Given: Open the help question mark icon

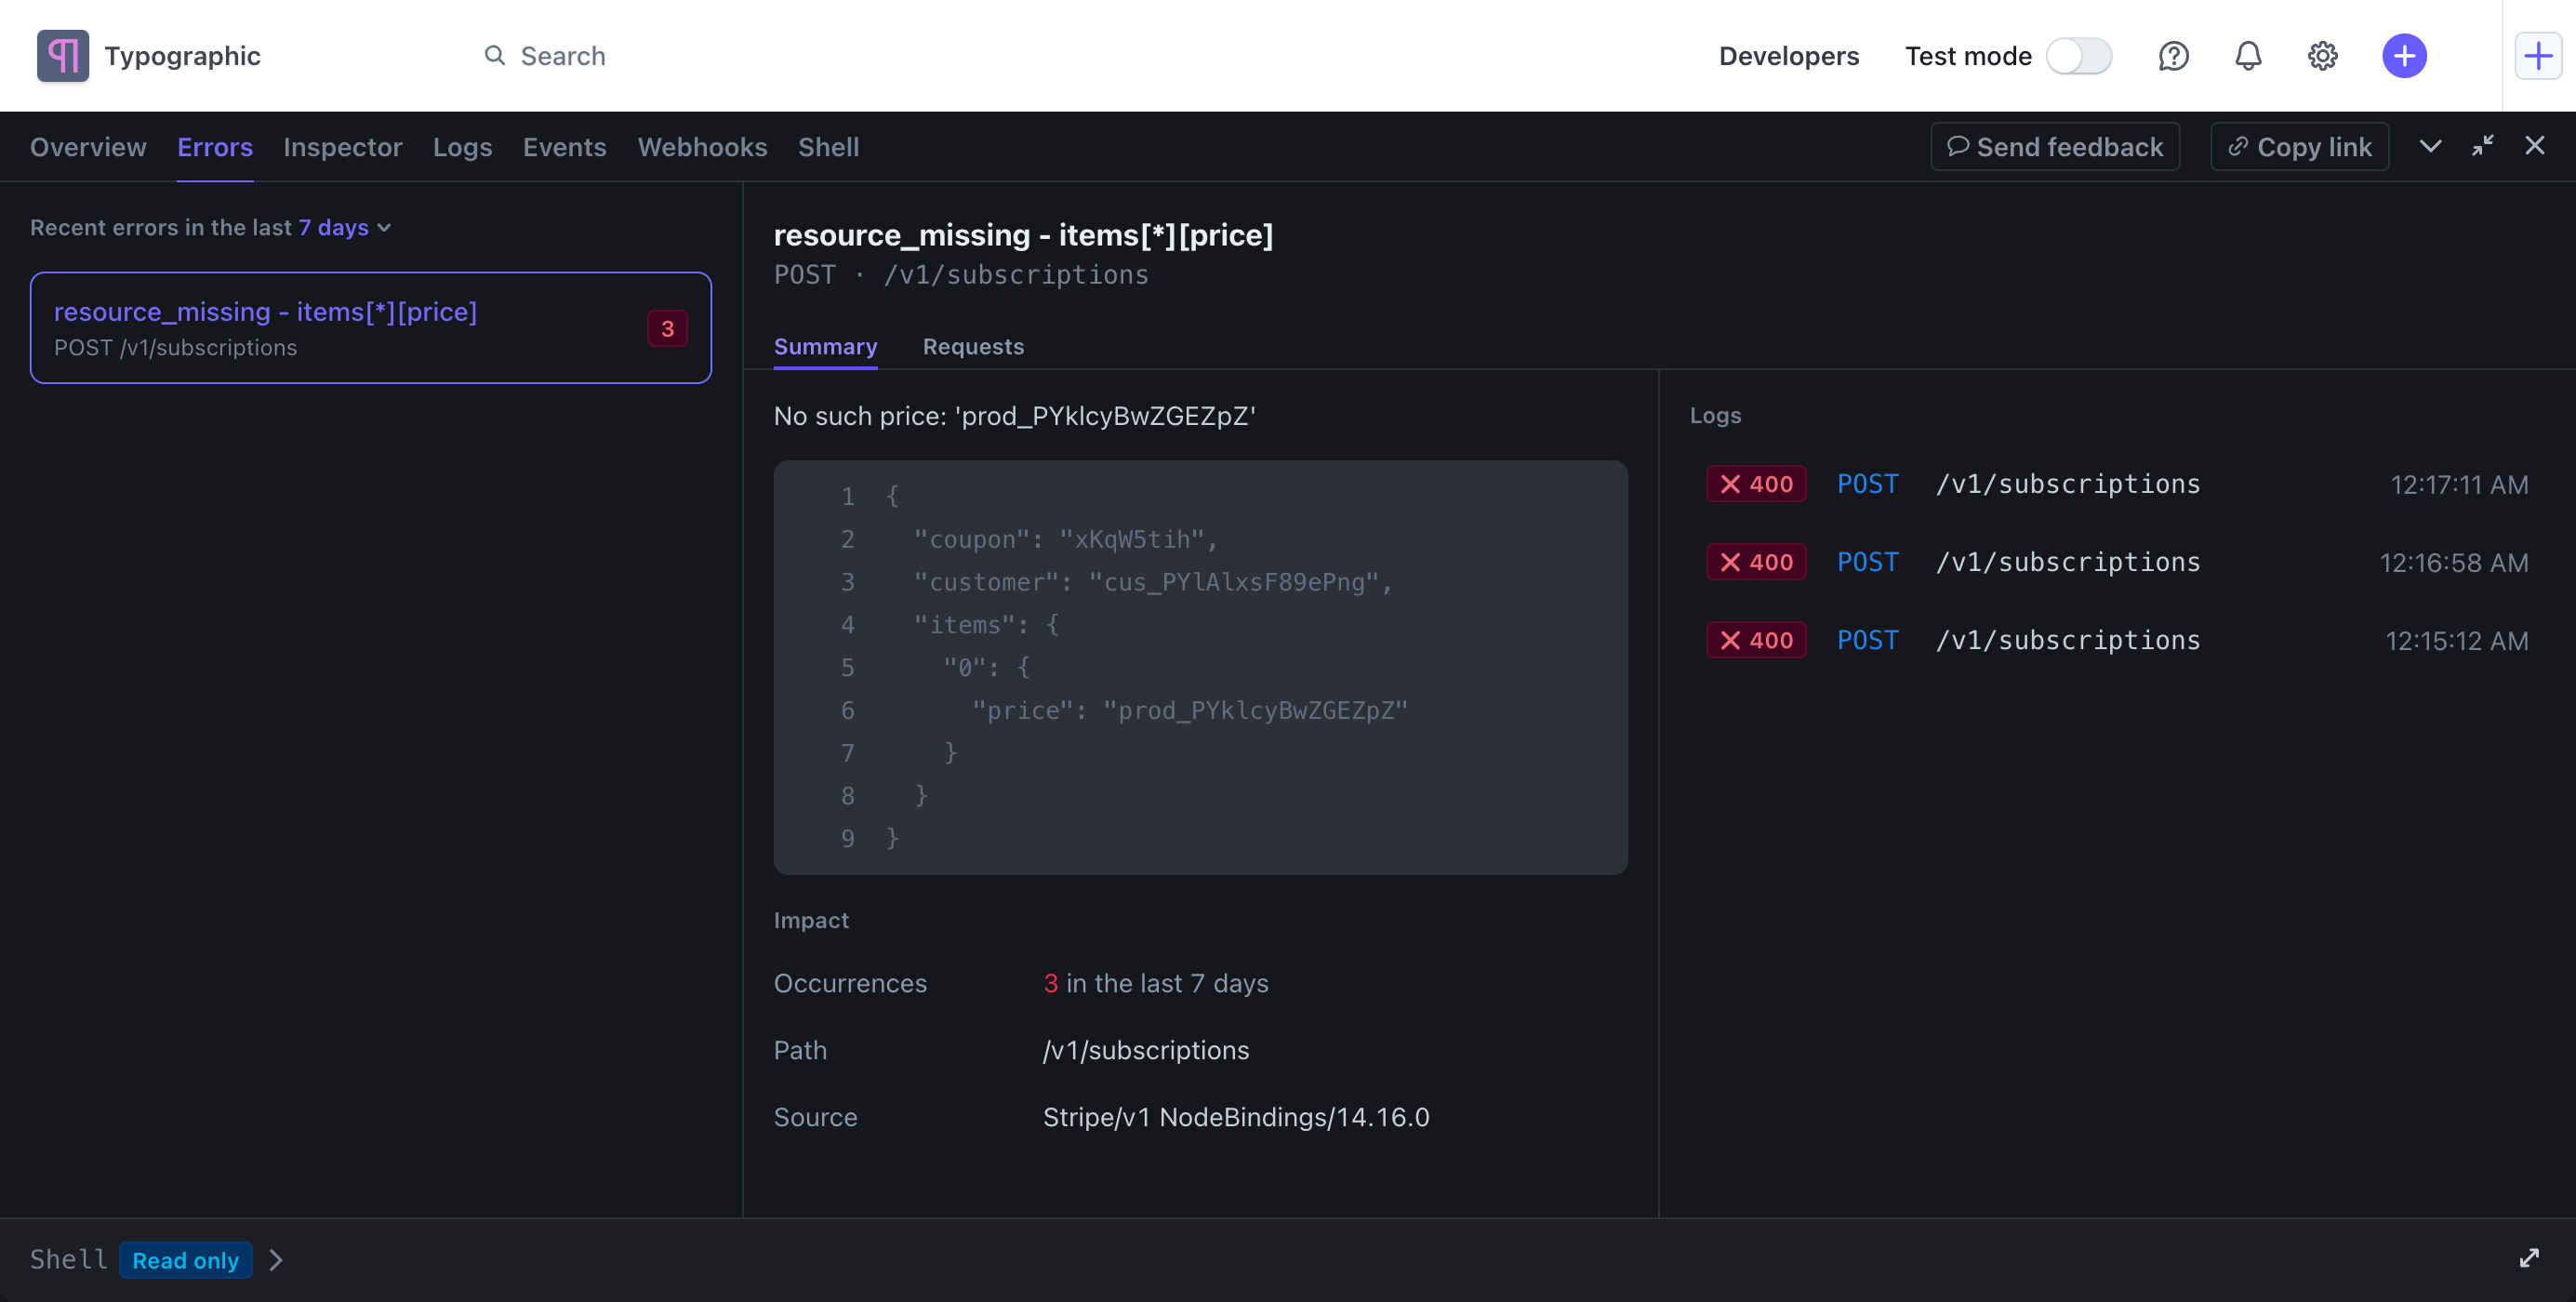Looking at the screenshot, I should (2173, 56).
